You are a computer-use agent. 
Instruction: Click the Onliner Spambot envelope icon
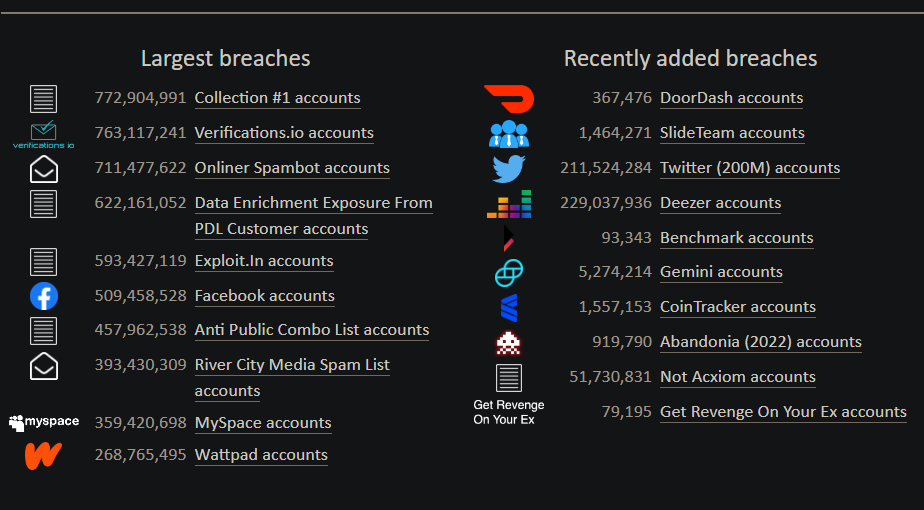[44, 168]
